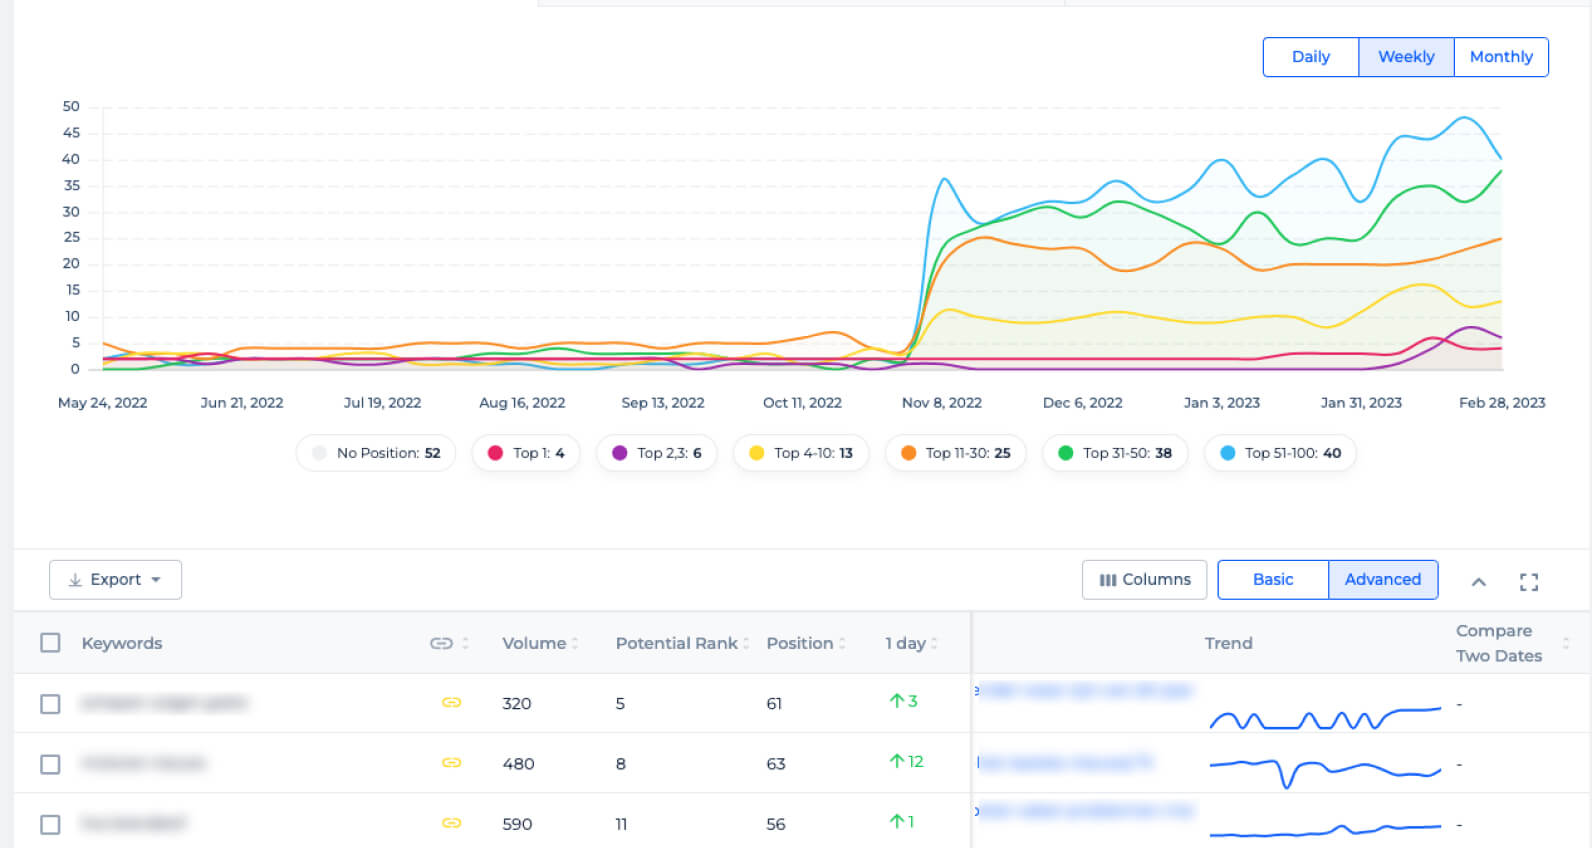Click position value 61

coord(774,704)
